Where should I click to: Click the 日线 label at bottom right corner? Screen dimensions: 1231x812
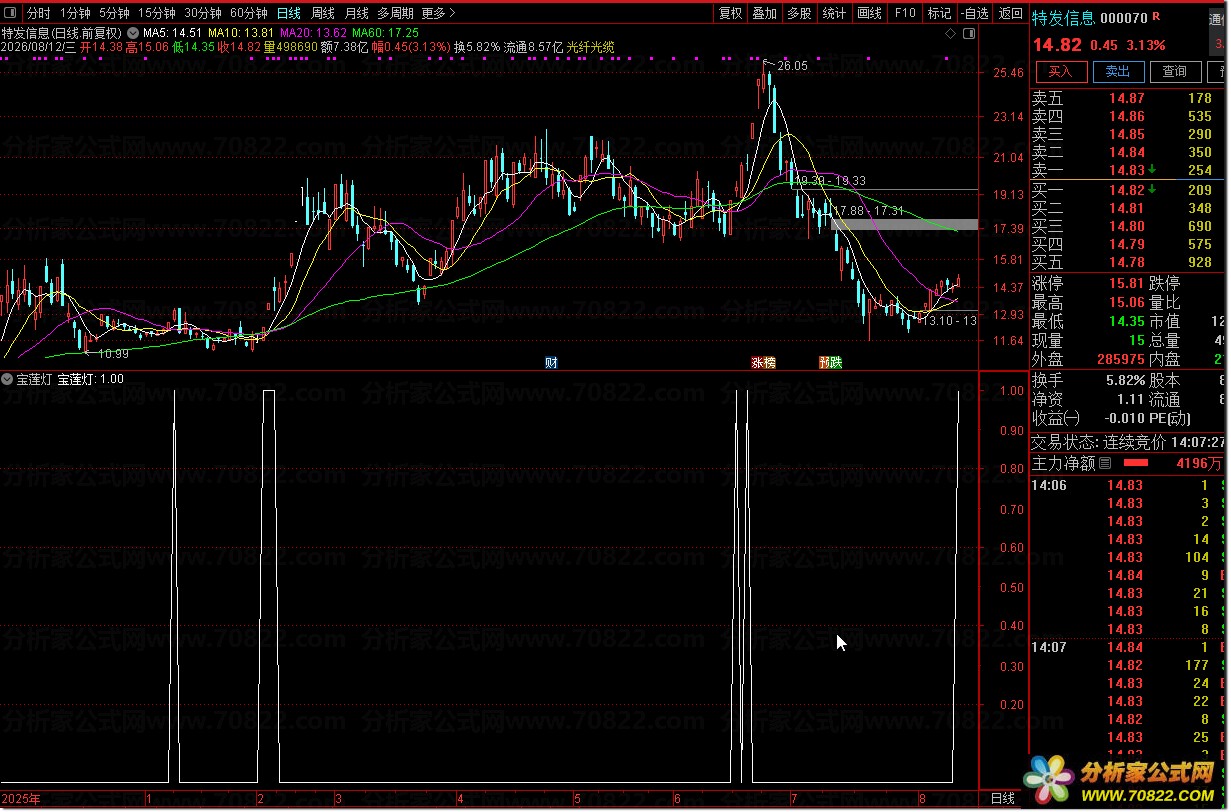(1003, 798)
